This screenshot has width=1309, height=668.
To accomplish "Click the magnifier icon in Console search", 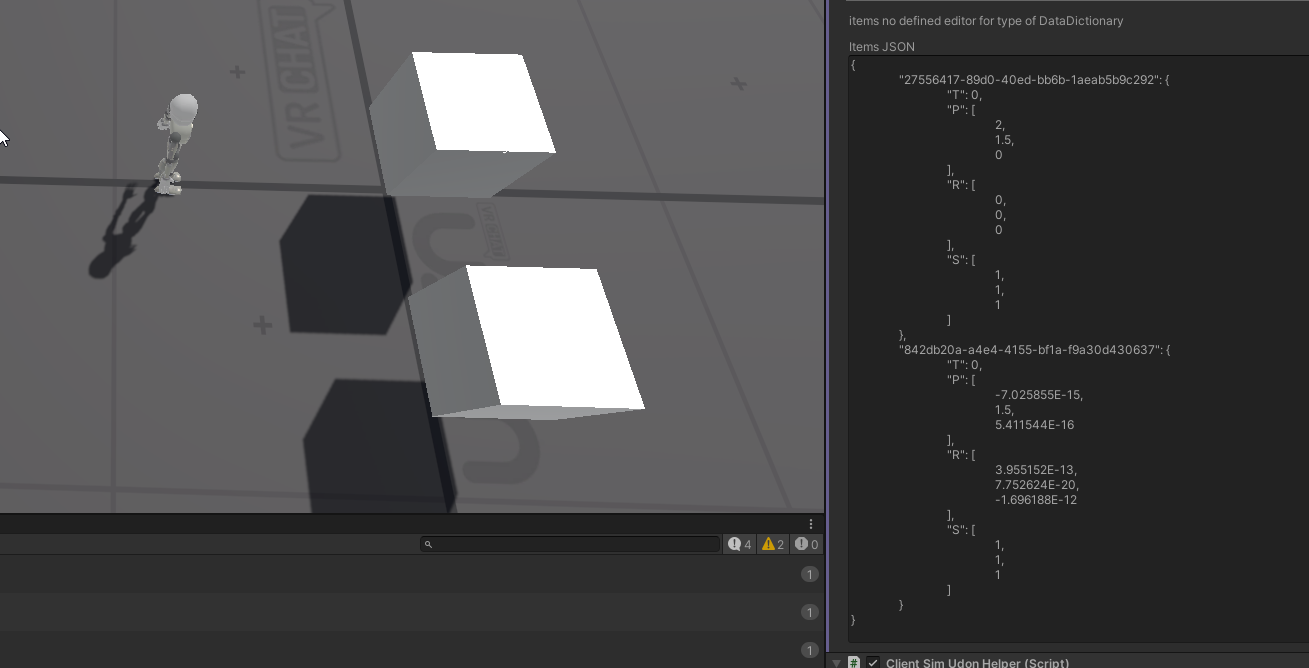I will point(428,544).
